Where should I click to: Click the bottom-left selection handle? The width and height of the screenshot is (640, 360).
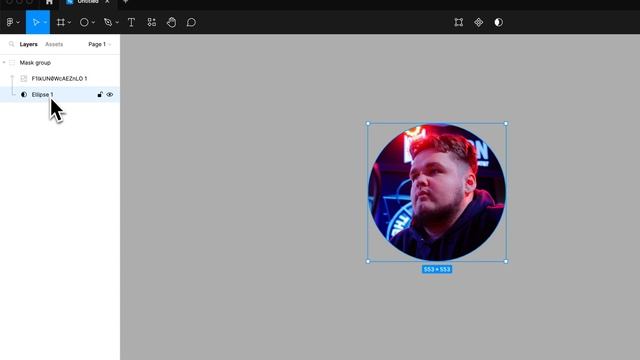click(368, 261)
